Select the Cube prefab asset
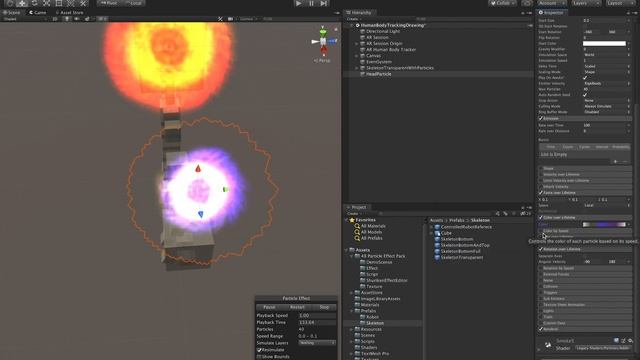The height and width of the screenshot is (360, 640). [x=446, y=233]
